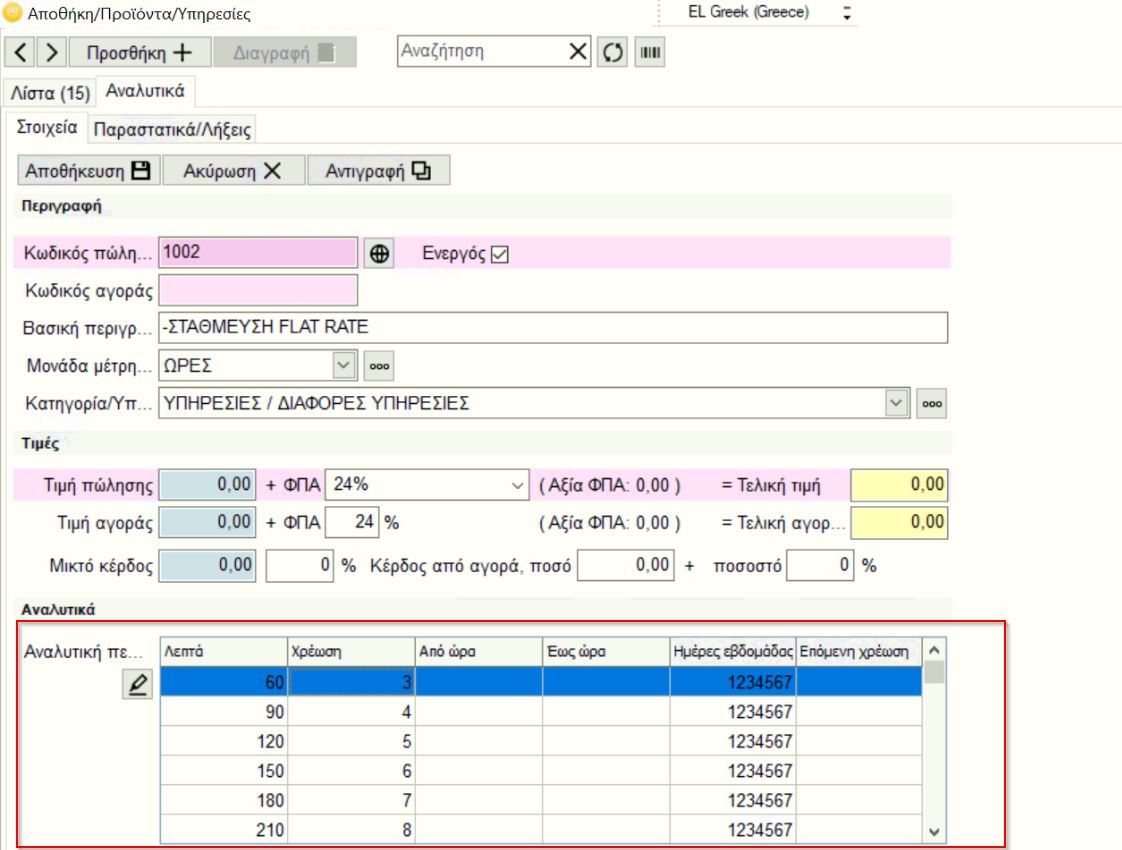Image resolution: width=1122 pixels, height=850 pixels.
Task: Switch to the Λίστα (15) tab
Action: click(x=50, y=93)
